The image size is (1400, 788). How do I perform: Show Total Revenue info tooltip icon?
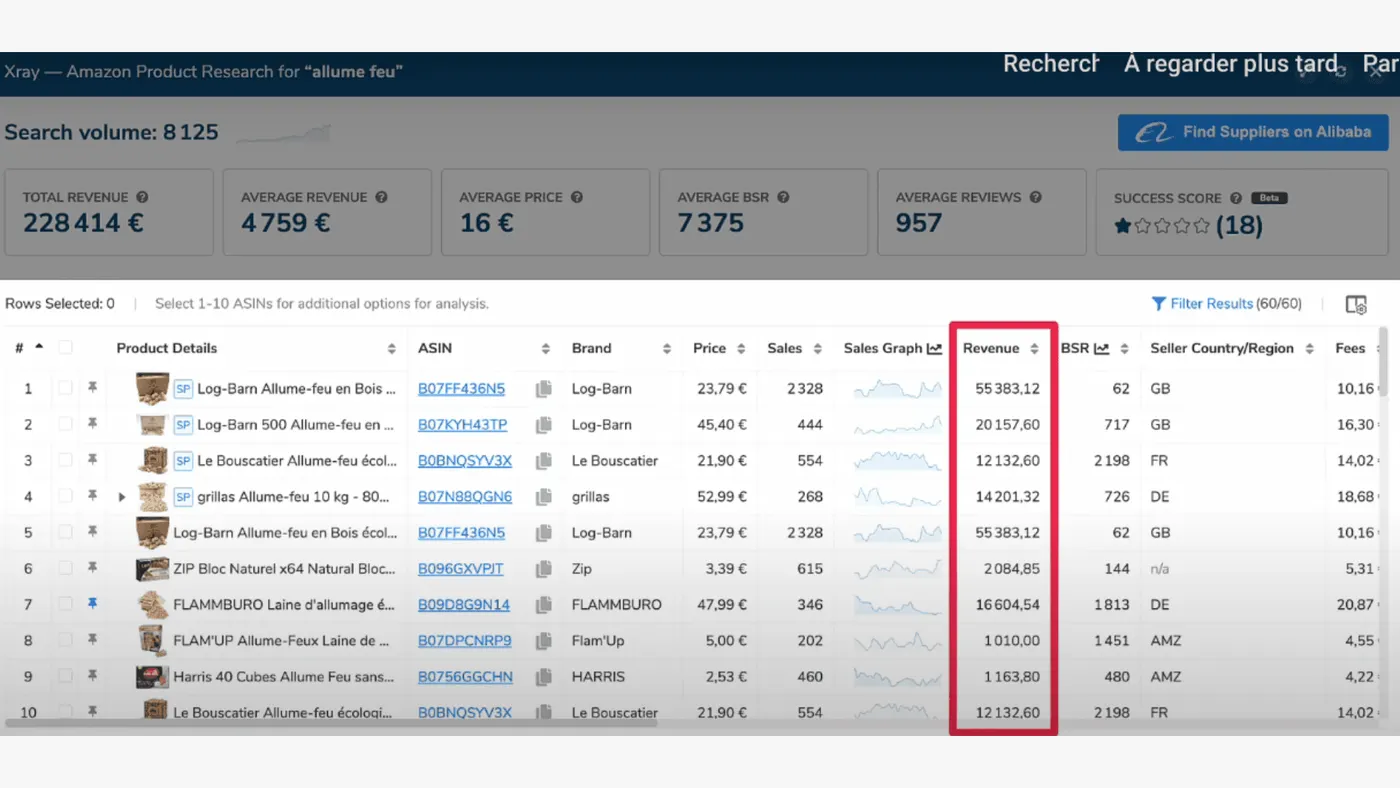tap(142, 197)
